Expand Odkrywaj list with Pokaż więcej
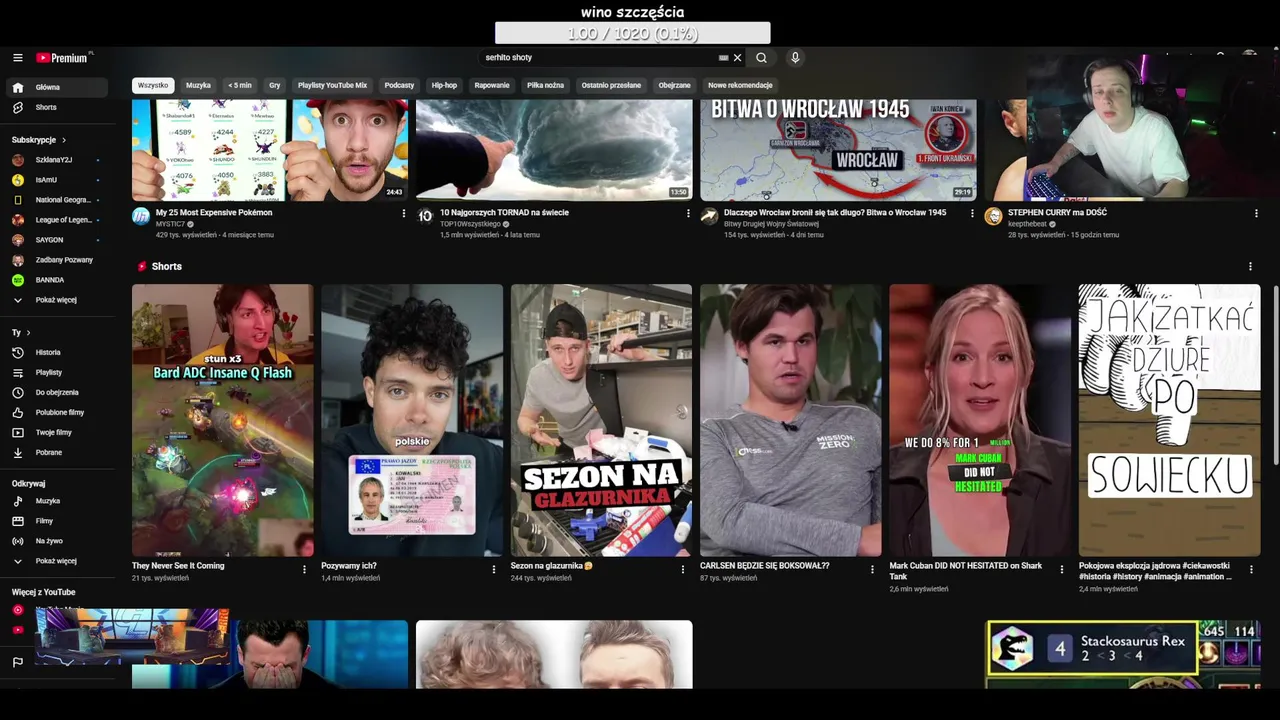Image resolution: width=1280 pixels, height=720 pixels. click(57, 561)
